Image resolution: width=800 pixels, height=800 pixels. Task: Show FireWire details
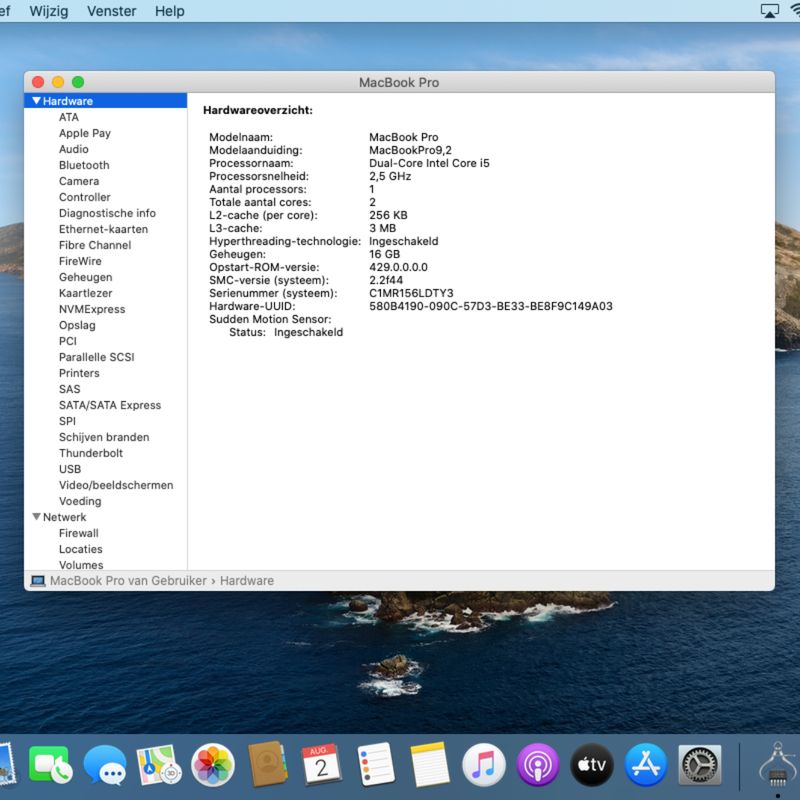80,261
